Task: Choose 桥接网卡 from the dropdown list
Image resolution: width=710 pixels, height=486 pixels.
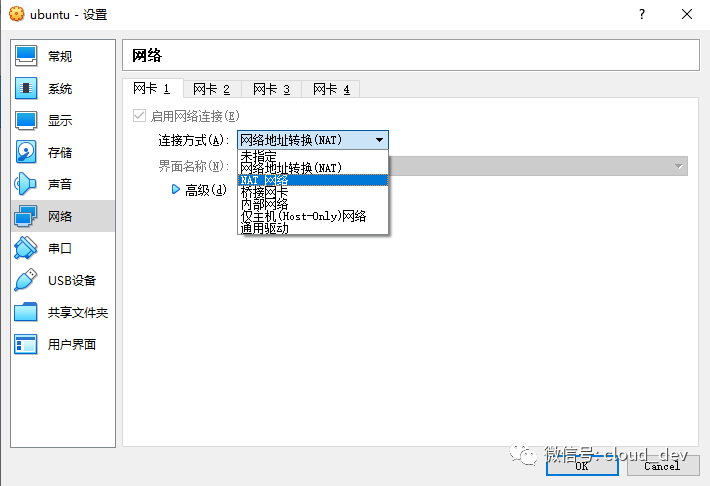Action: click(x=264, y=192)
